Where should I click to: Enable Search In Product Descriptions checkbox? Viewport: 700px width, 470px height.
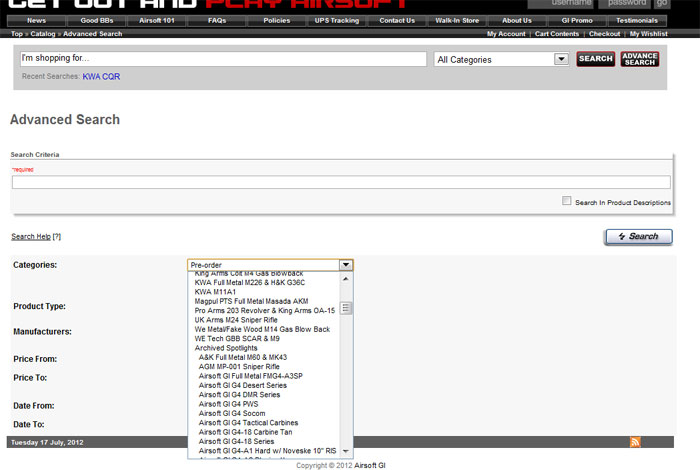pos(567,201)
